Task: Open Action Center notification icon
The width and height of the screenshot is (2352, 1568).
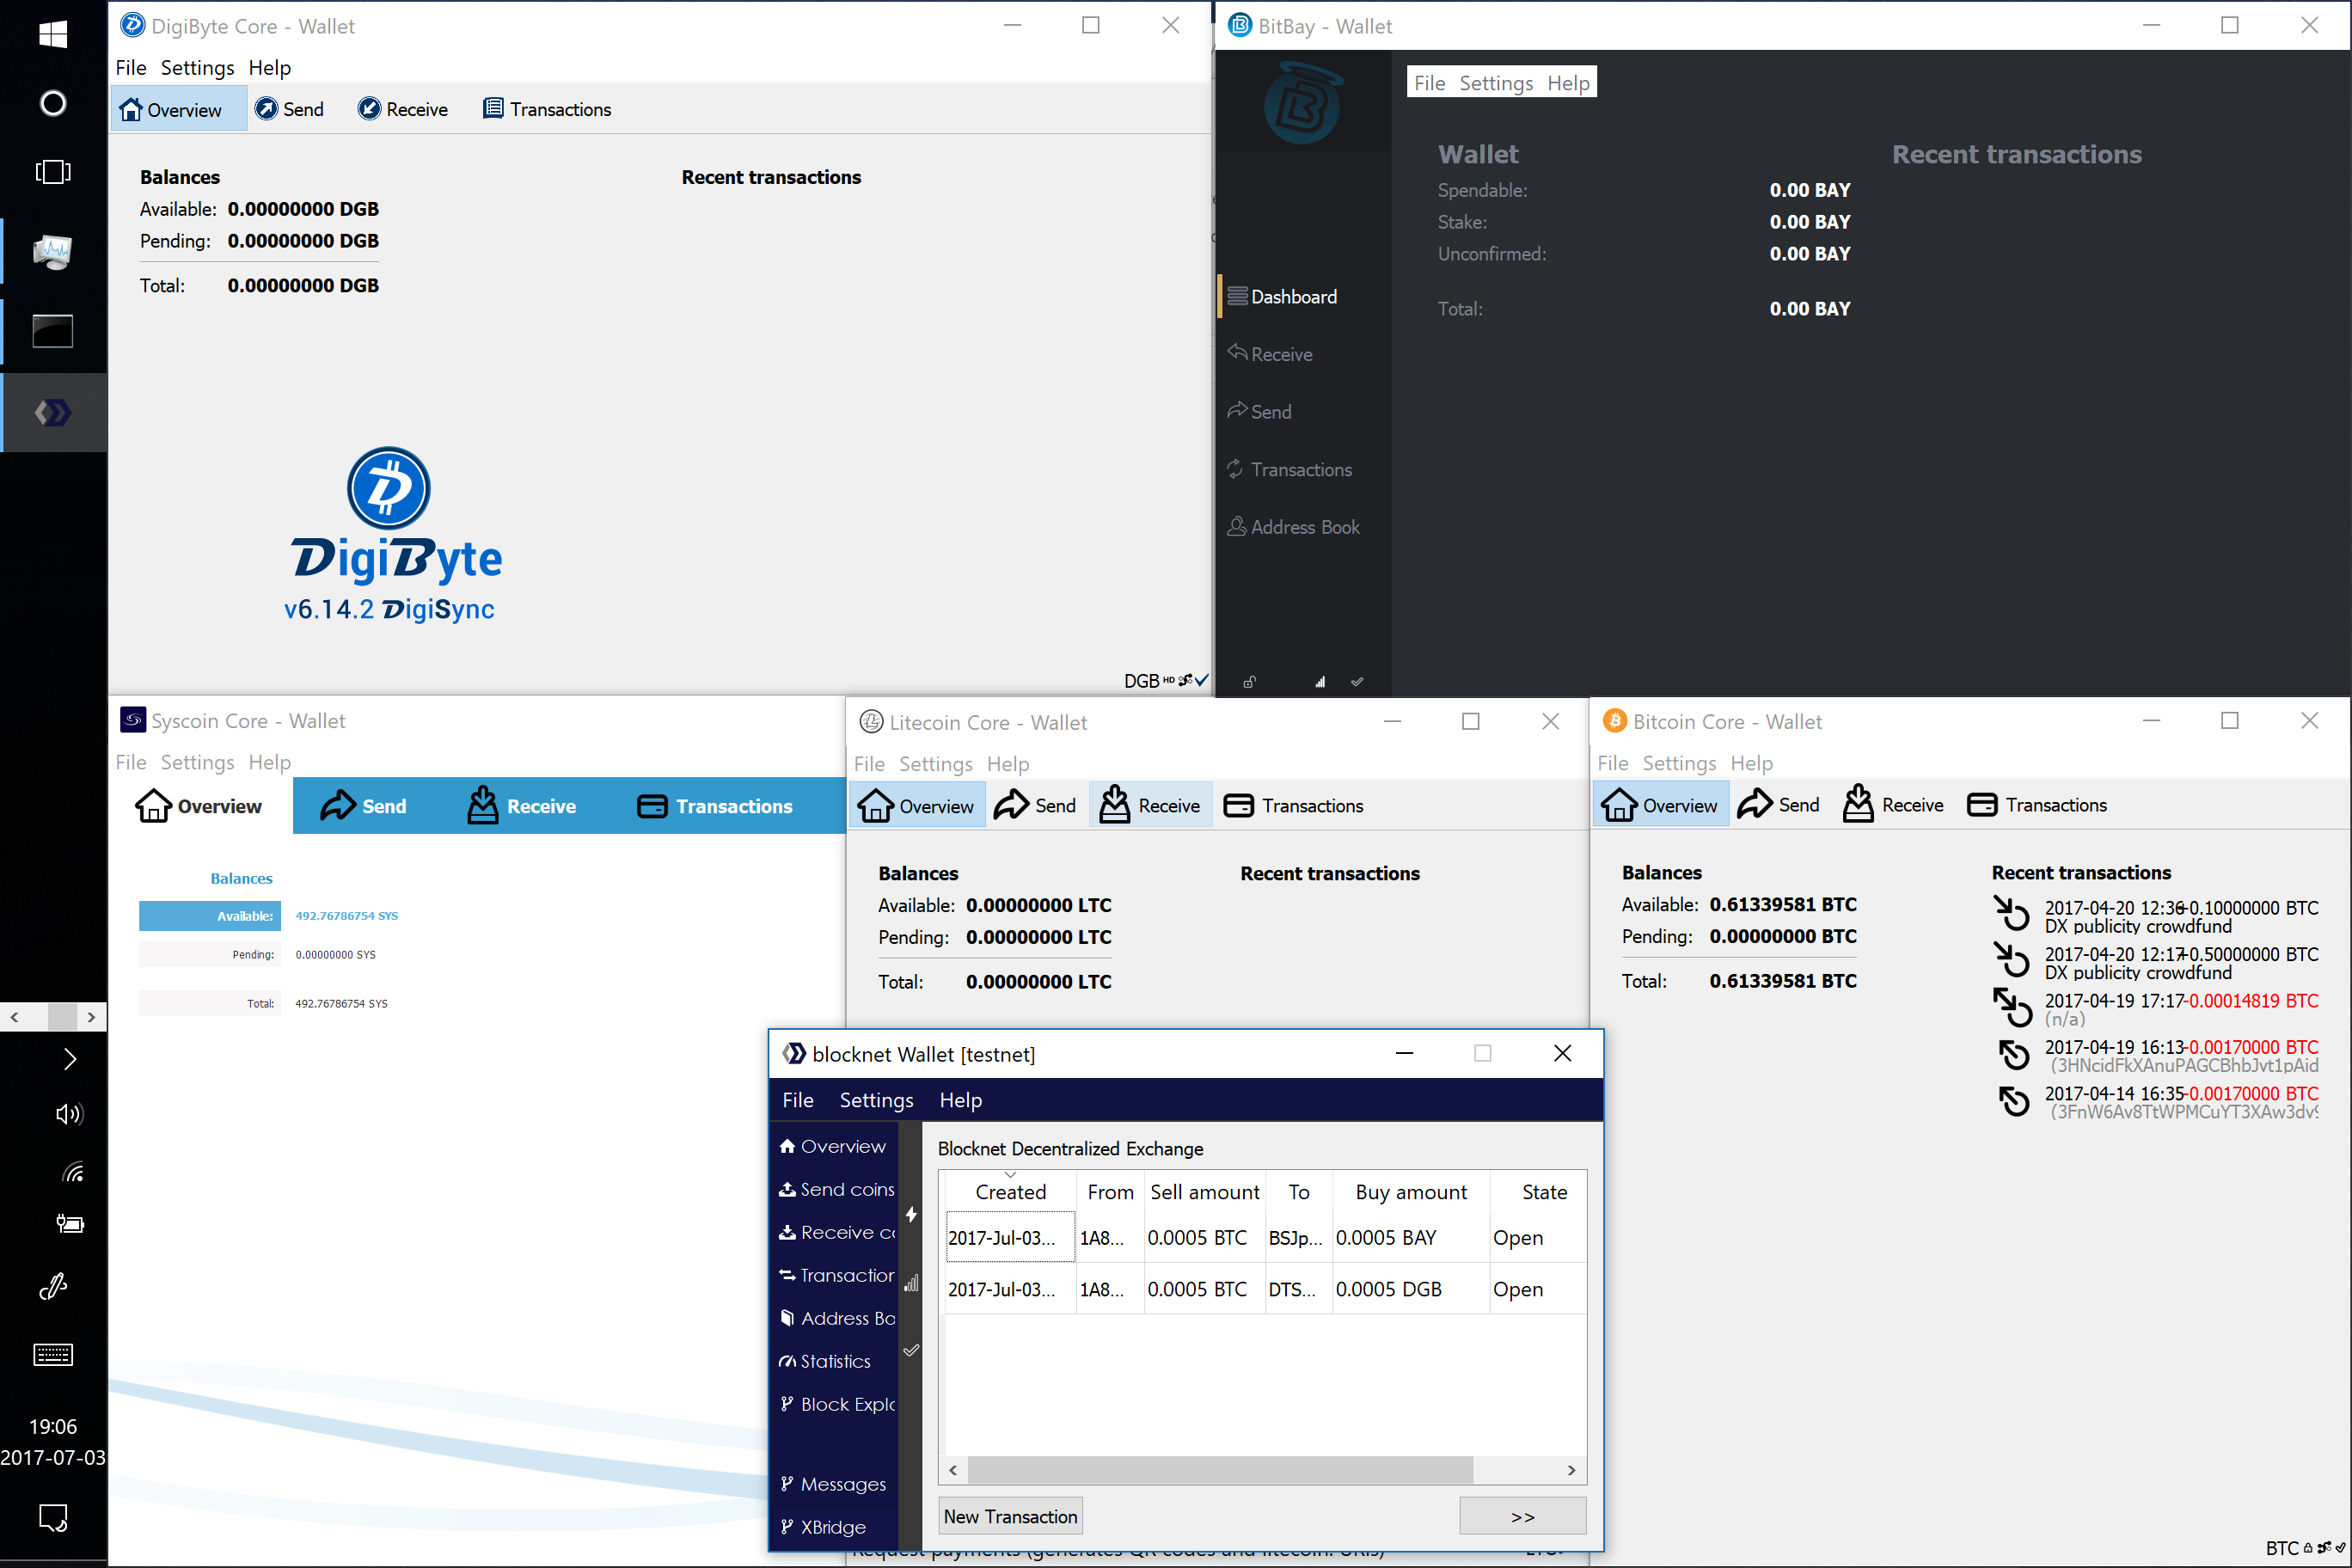Action: (x=53, y=1517)
